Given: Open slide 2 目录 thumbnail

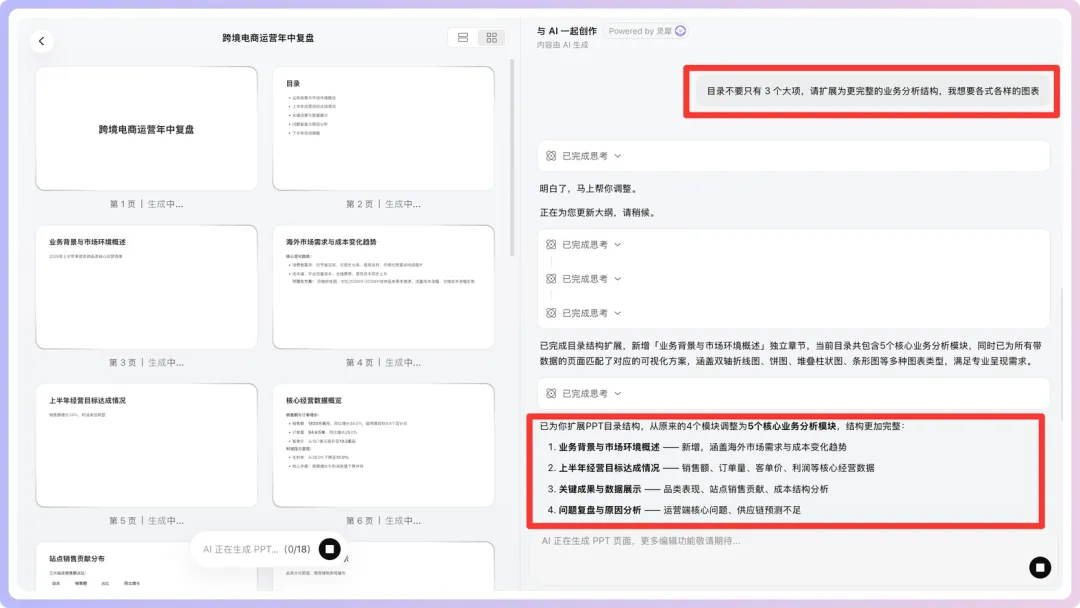Looking at the screenshot, I should point(384,129).
